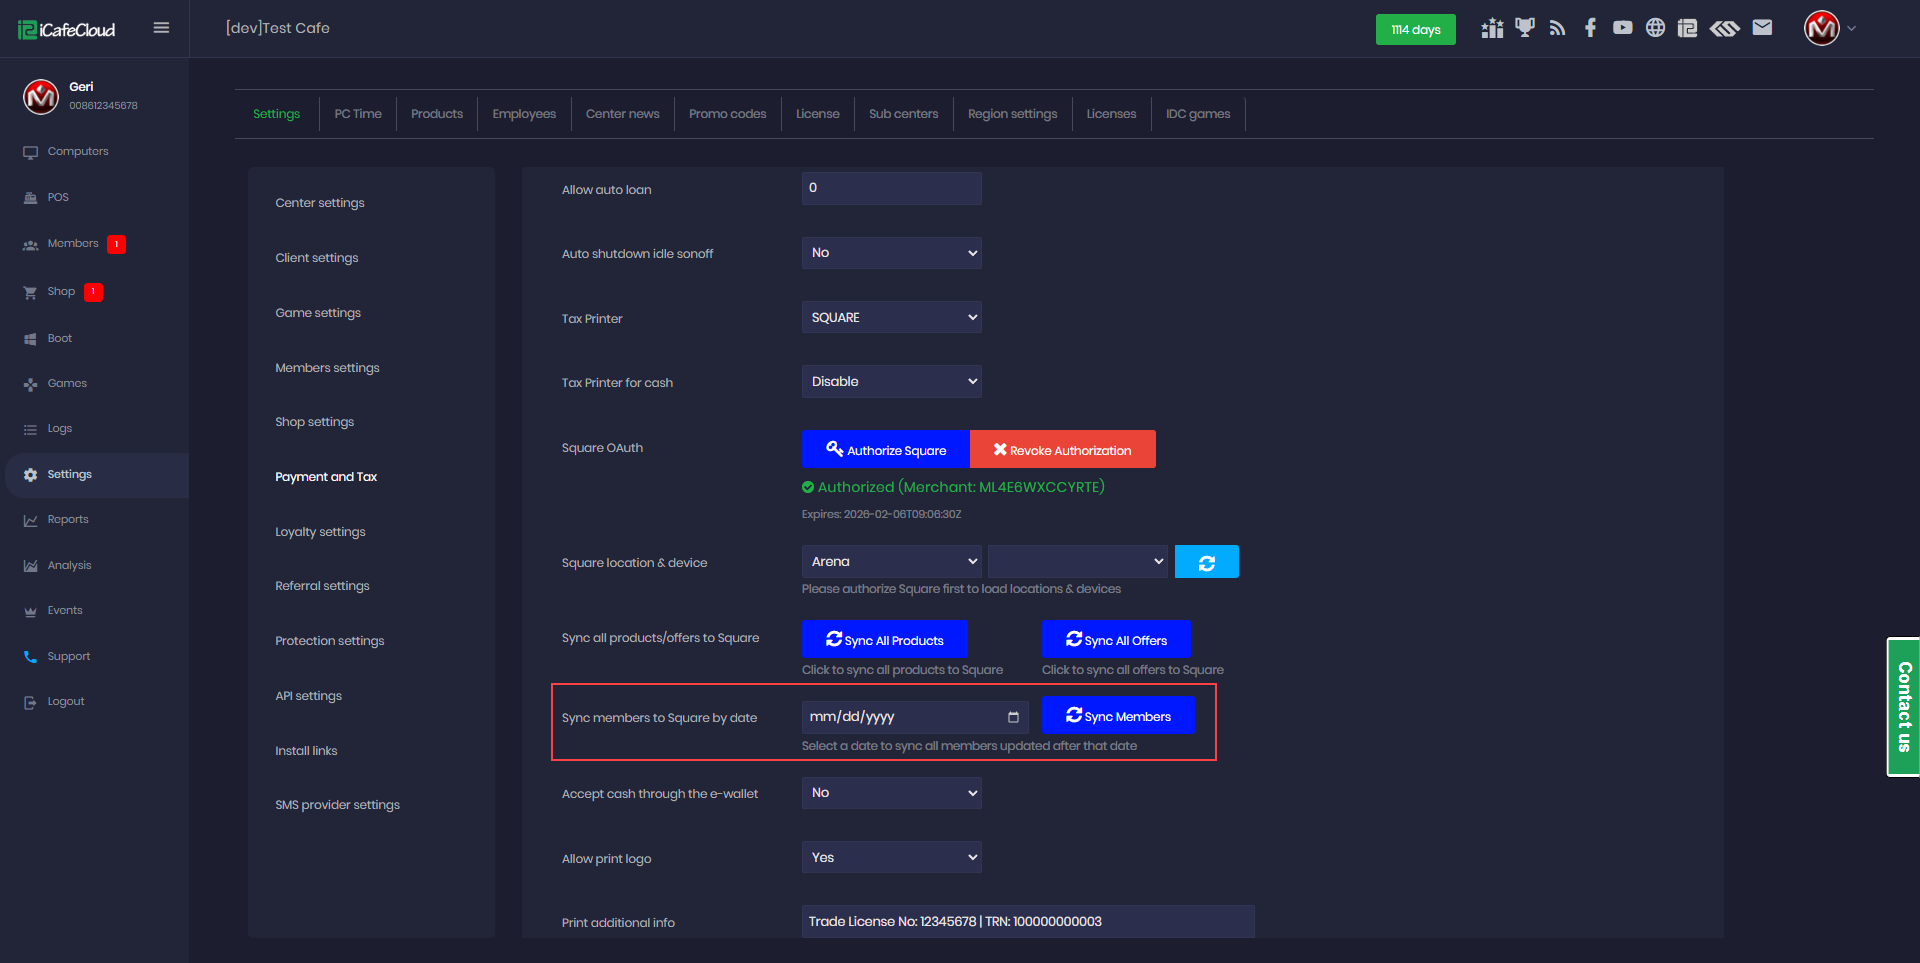Select Loyalty settings in the settings list
Viewport: 1920px width, 963px height.
pos(320,532)
